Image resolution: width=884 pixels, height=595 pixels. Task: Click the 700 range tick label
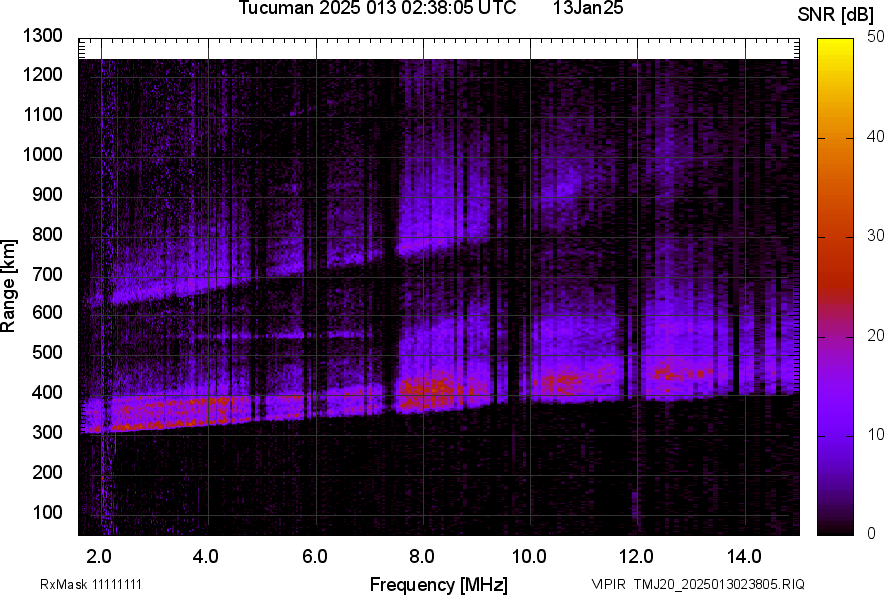(47, 274)
